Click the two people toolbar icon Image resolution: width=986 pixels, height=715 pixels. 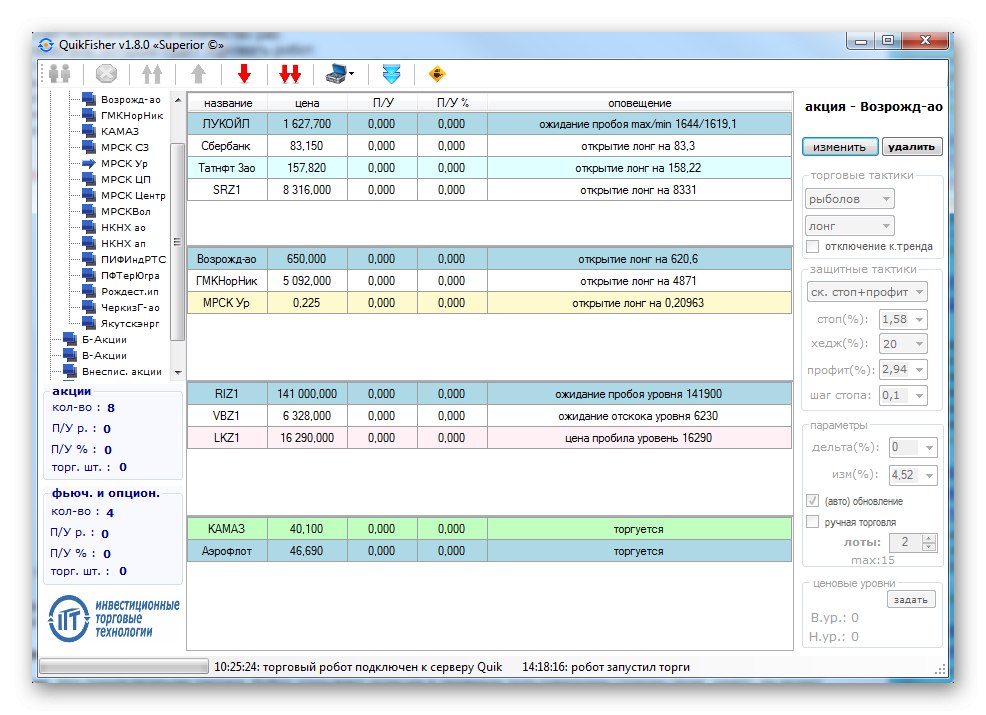point(60,74)
